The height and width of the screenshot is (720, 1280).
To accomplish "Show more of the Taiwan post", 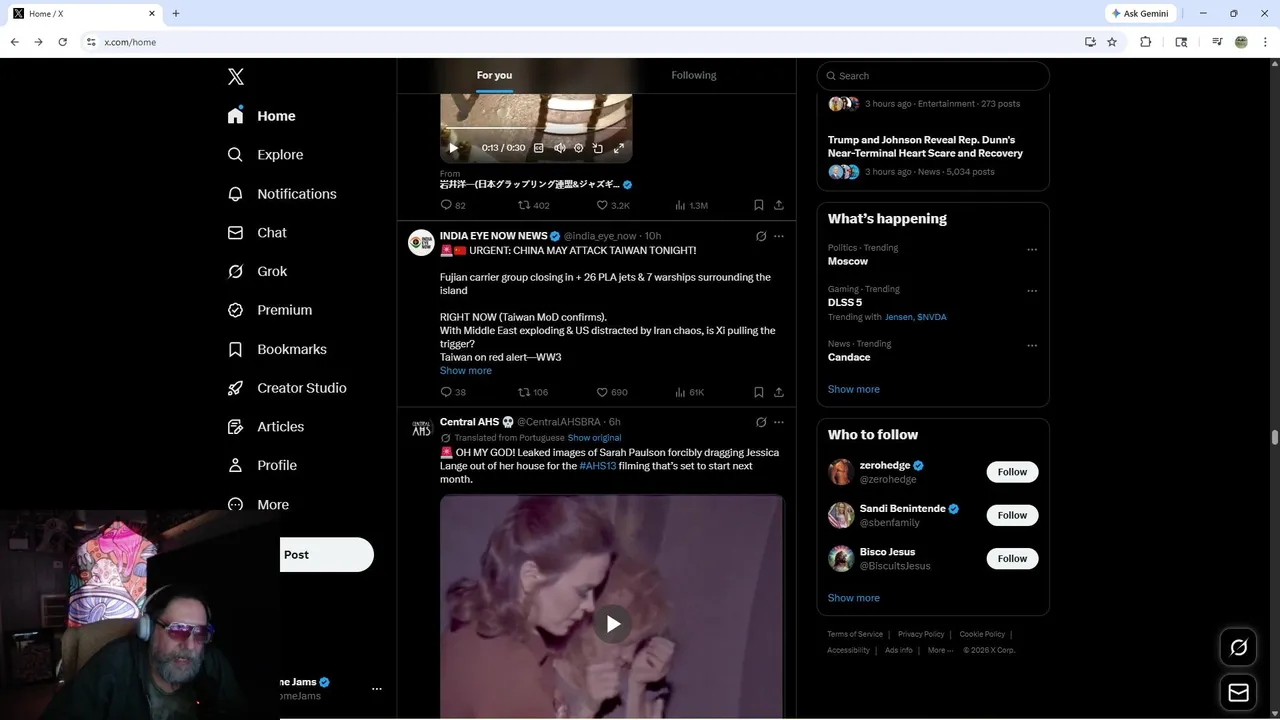I will (466, 371).
